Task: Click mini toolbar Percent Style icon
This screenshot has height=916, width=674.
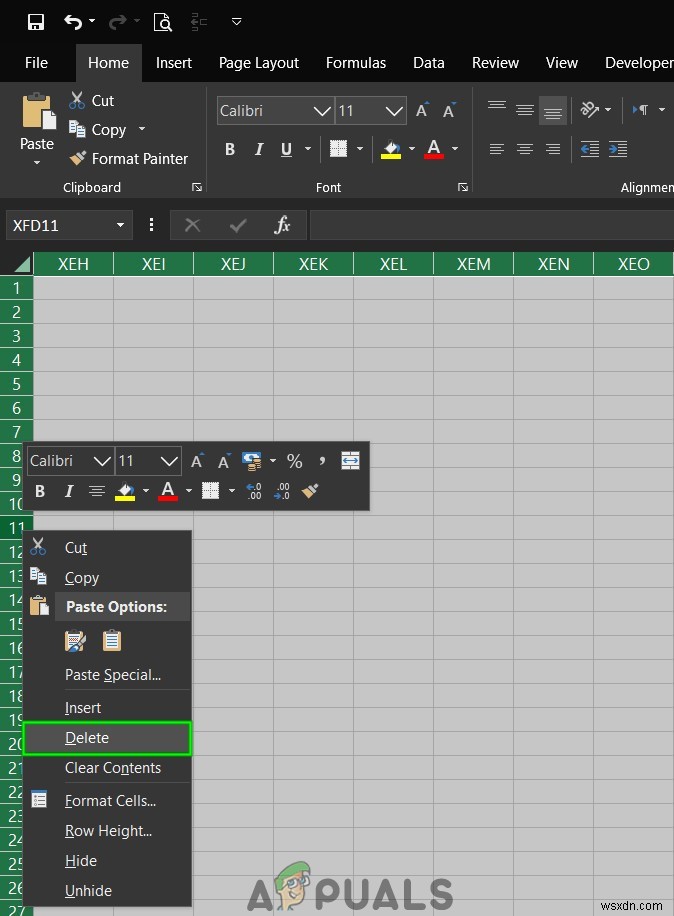Action: (294, 461)
